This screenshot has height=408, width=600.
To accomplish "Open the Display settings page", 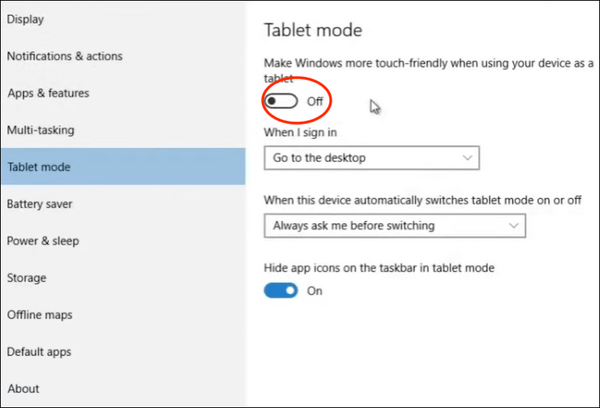I will (x=27, y=19).
